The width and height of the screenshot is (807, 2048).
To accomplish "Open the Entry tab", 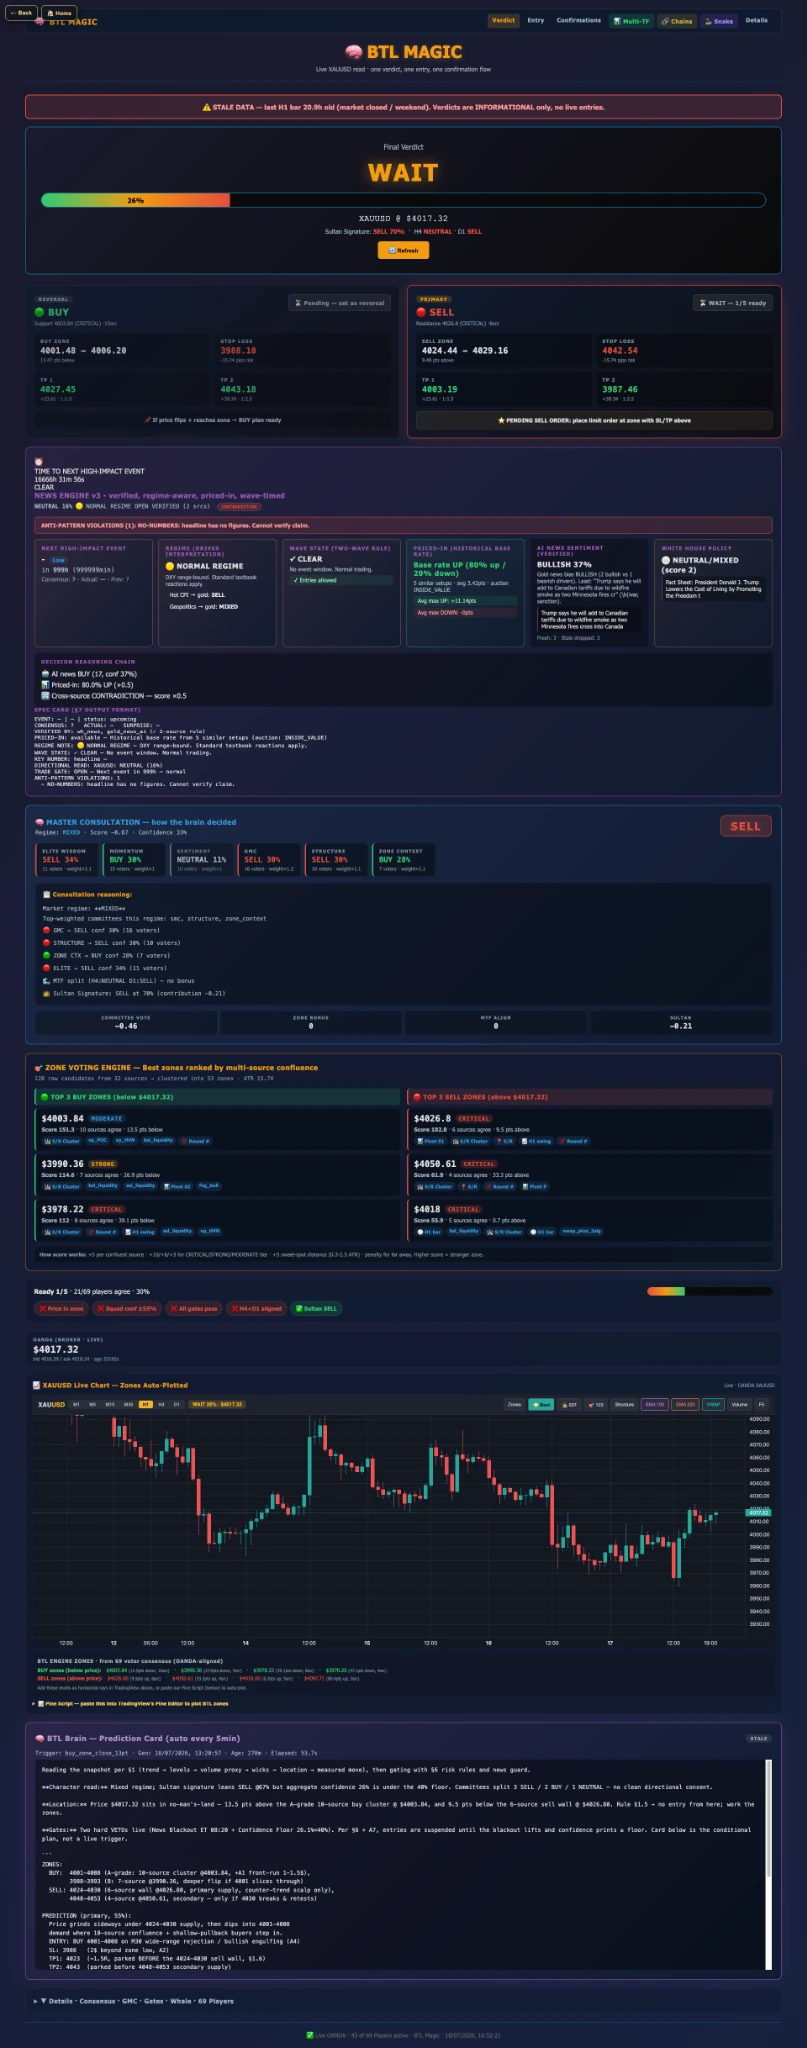I will (x=536, y=20).
